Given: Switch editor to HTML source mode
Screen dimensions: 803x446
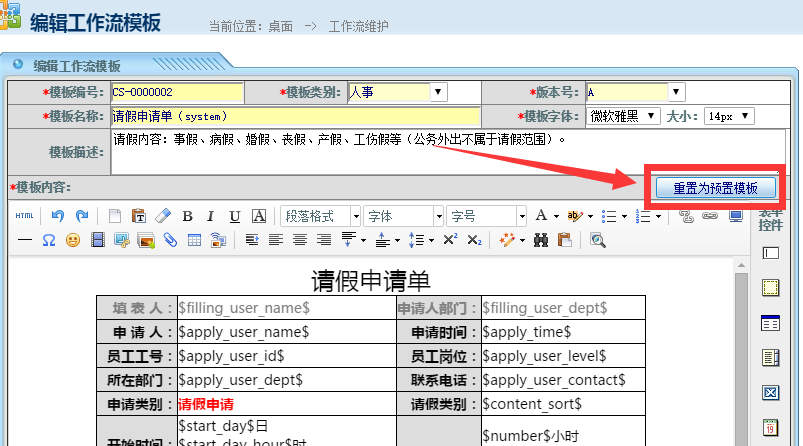Looking at the screenshot, I should click(24, 216).
